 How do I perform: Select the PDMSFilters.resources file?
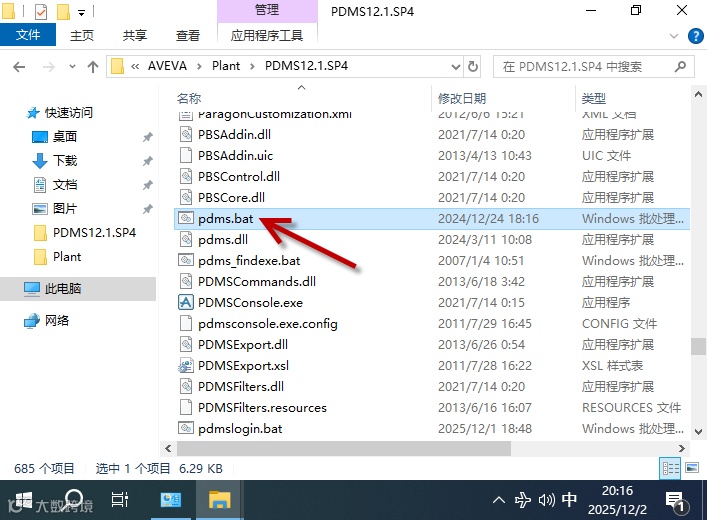tap(262, 408)
